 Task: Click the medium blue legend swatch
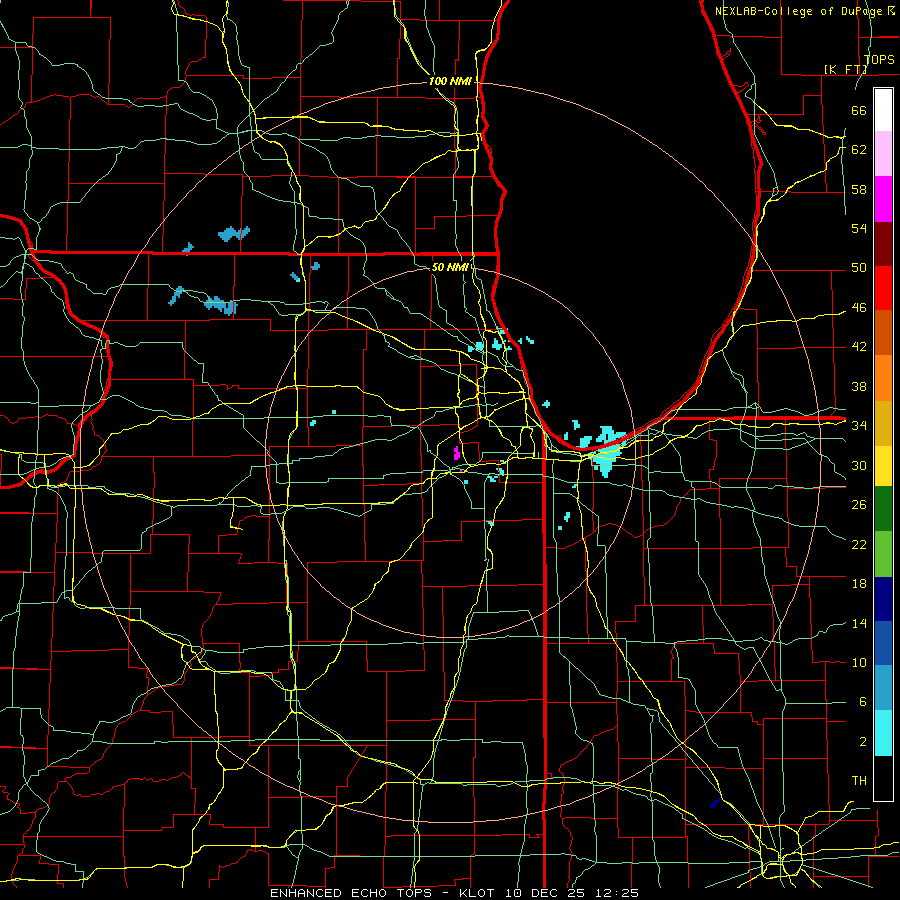[883, 643]
